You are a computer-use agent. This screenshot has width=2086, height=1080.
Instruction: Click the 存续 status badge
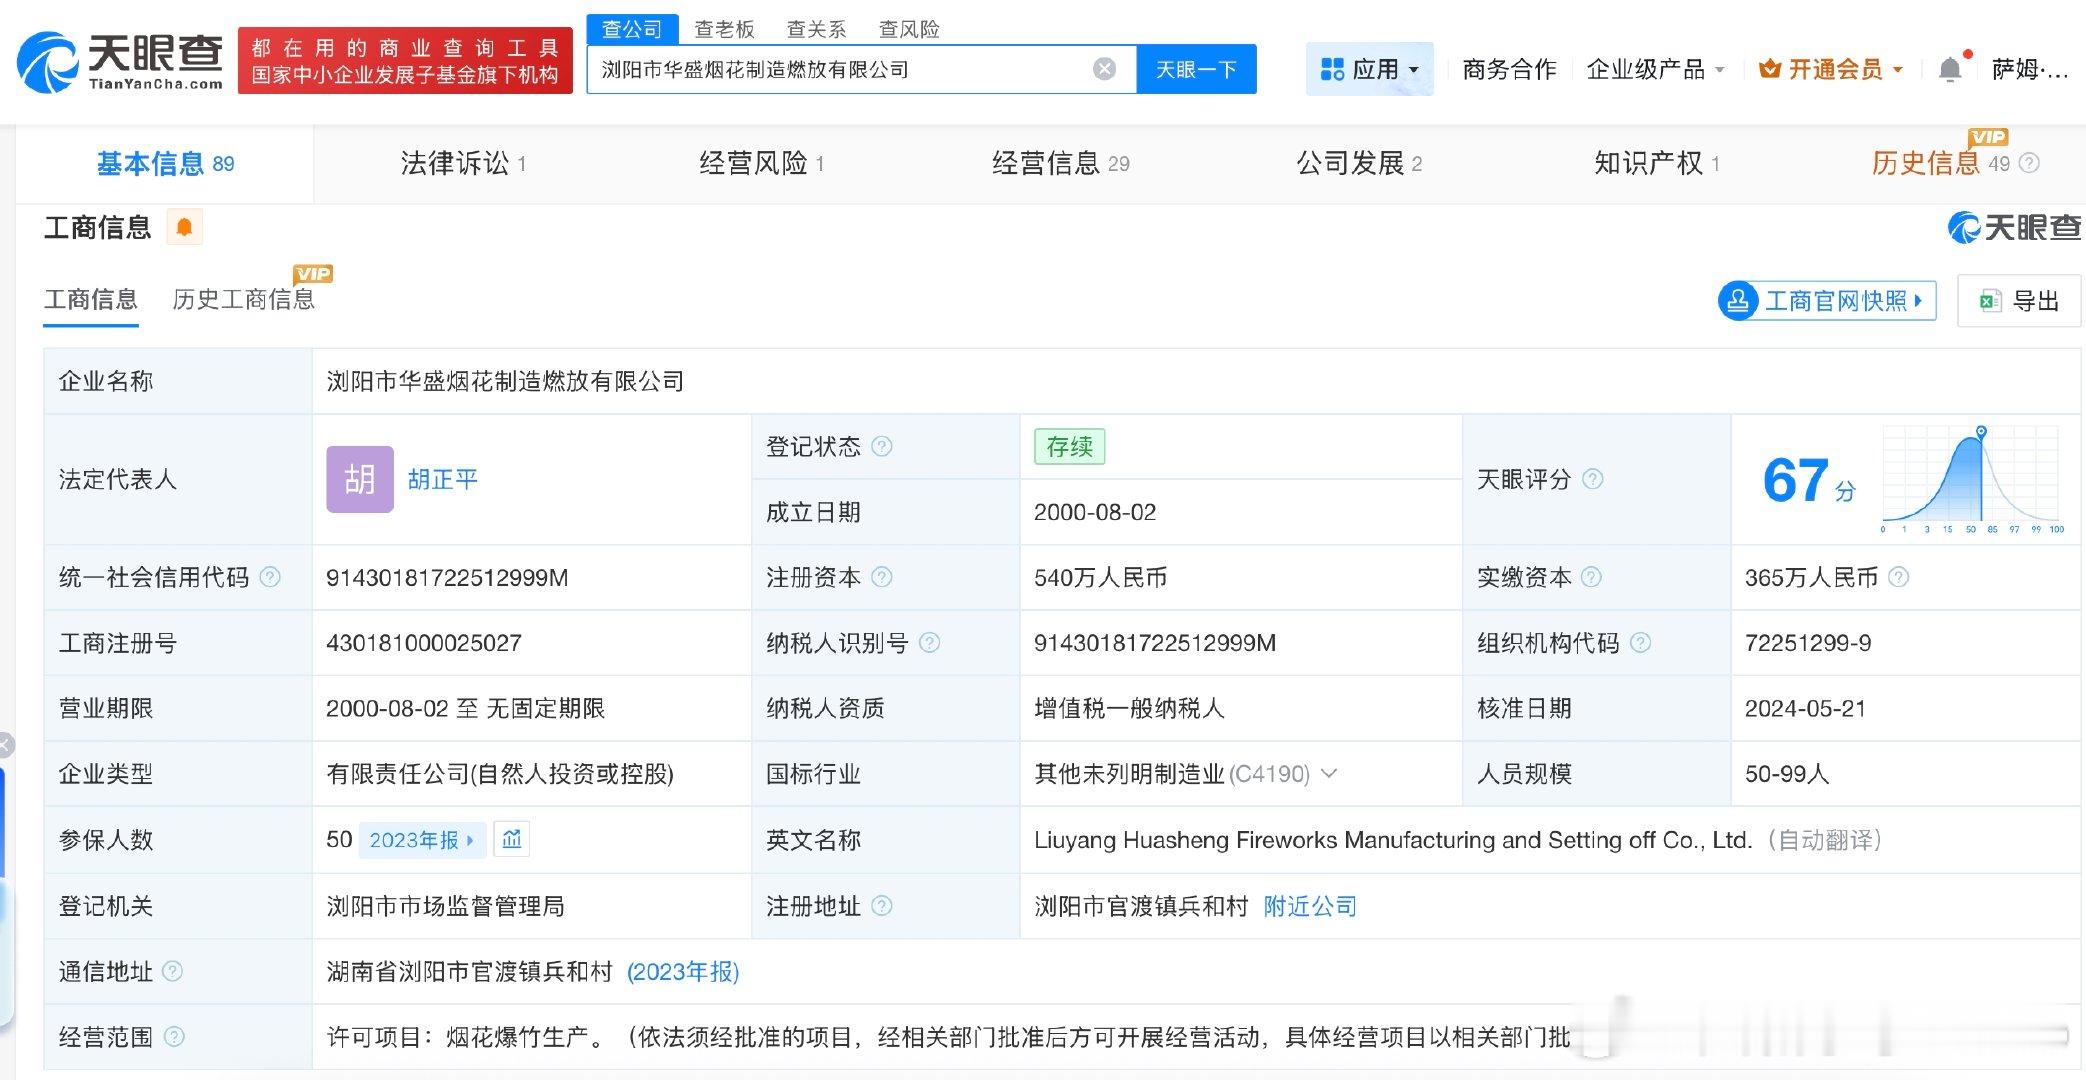coord(1069,446)
